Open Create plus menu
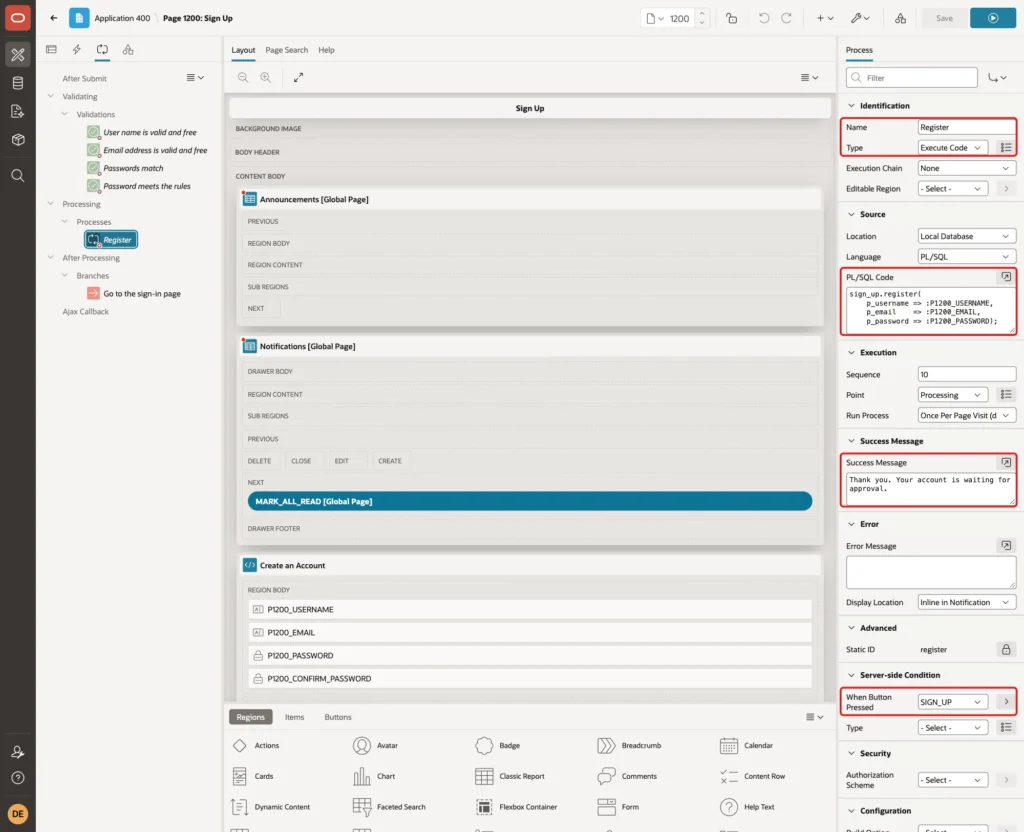 824,18
